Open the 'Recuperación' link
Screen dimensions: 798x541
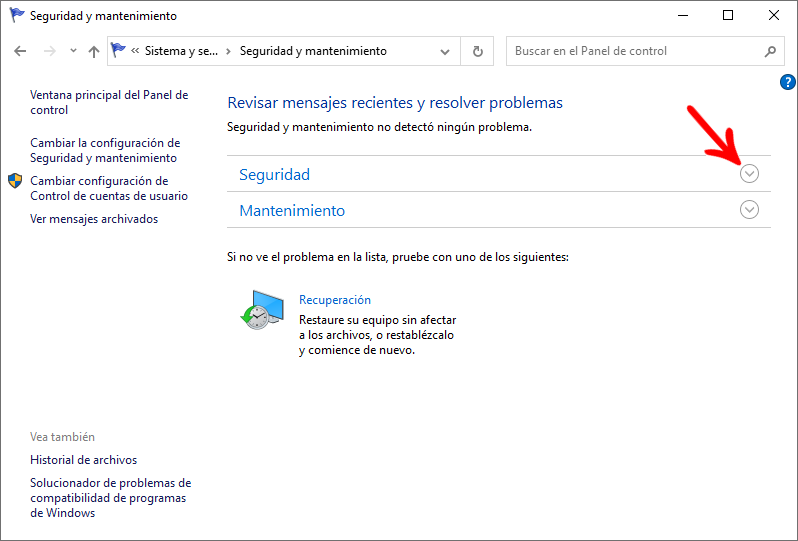(335, 300)
